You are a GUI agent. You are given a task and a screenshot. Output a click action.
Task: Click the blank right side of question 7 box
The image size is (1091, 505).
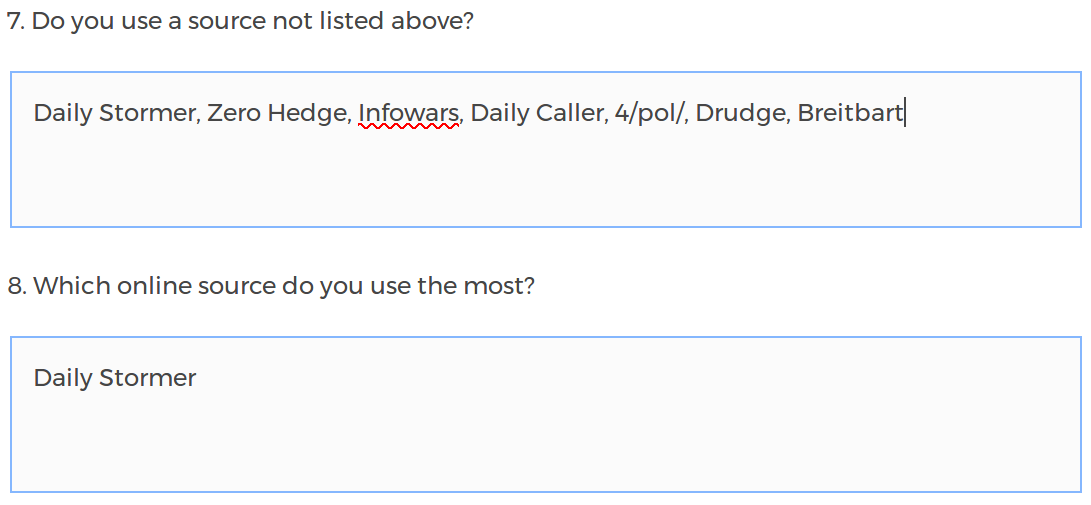1000,150
